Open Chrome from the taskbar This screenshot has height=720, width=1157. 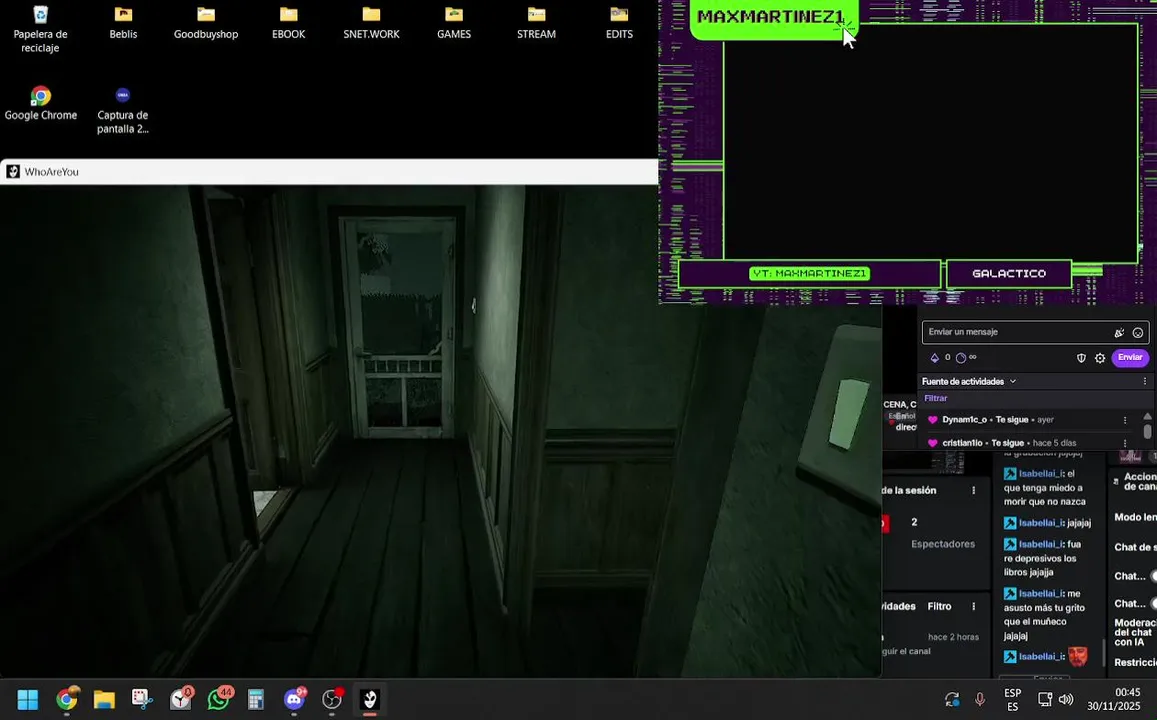(66, 699)
